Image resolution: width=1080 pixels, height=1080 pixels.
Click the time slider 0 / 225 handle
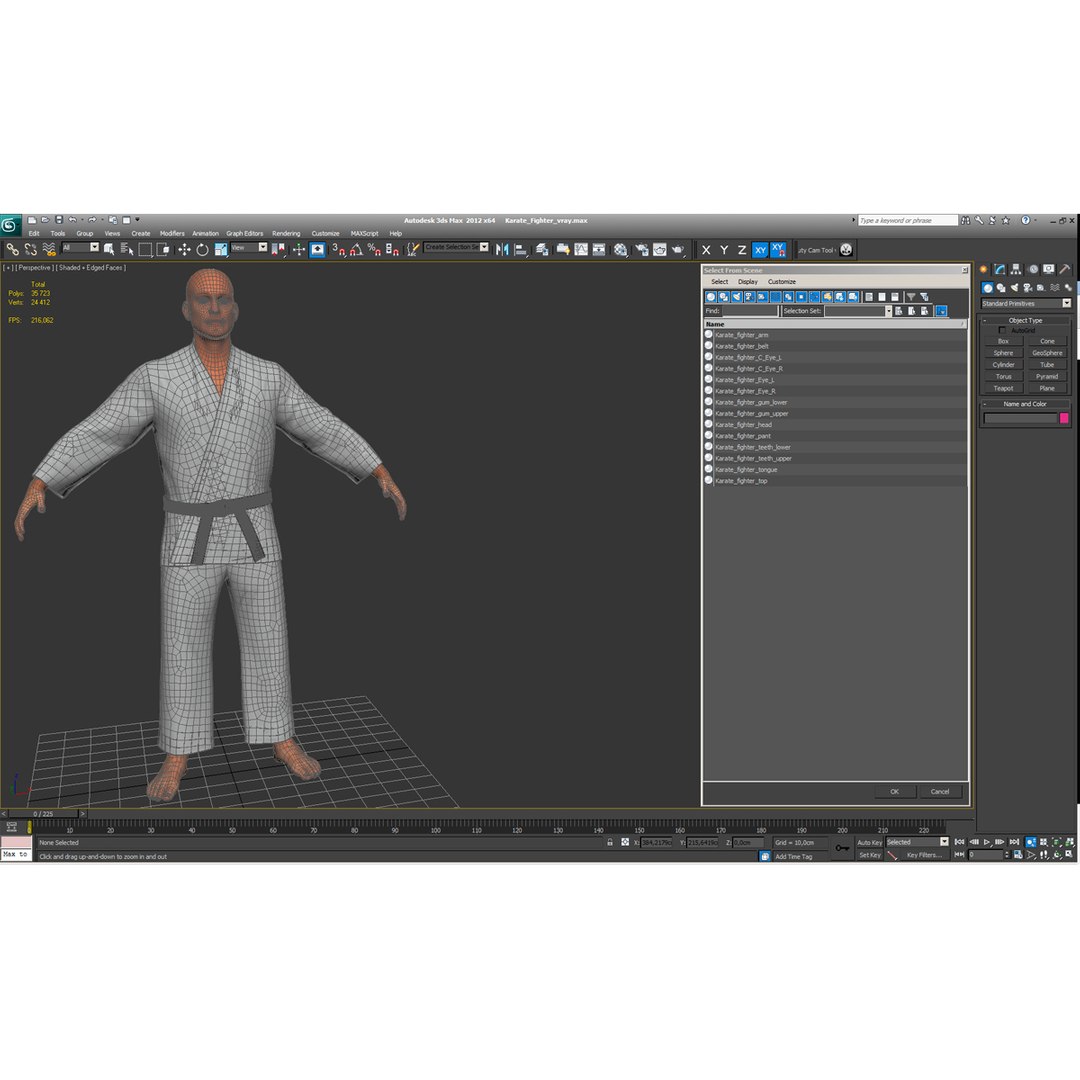coord(43,813)
